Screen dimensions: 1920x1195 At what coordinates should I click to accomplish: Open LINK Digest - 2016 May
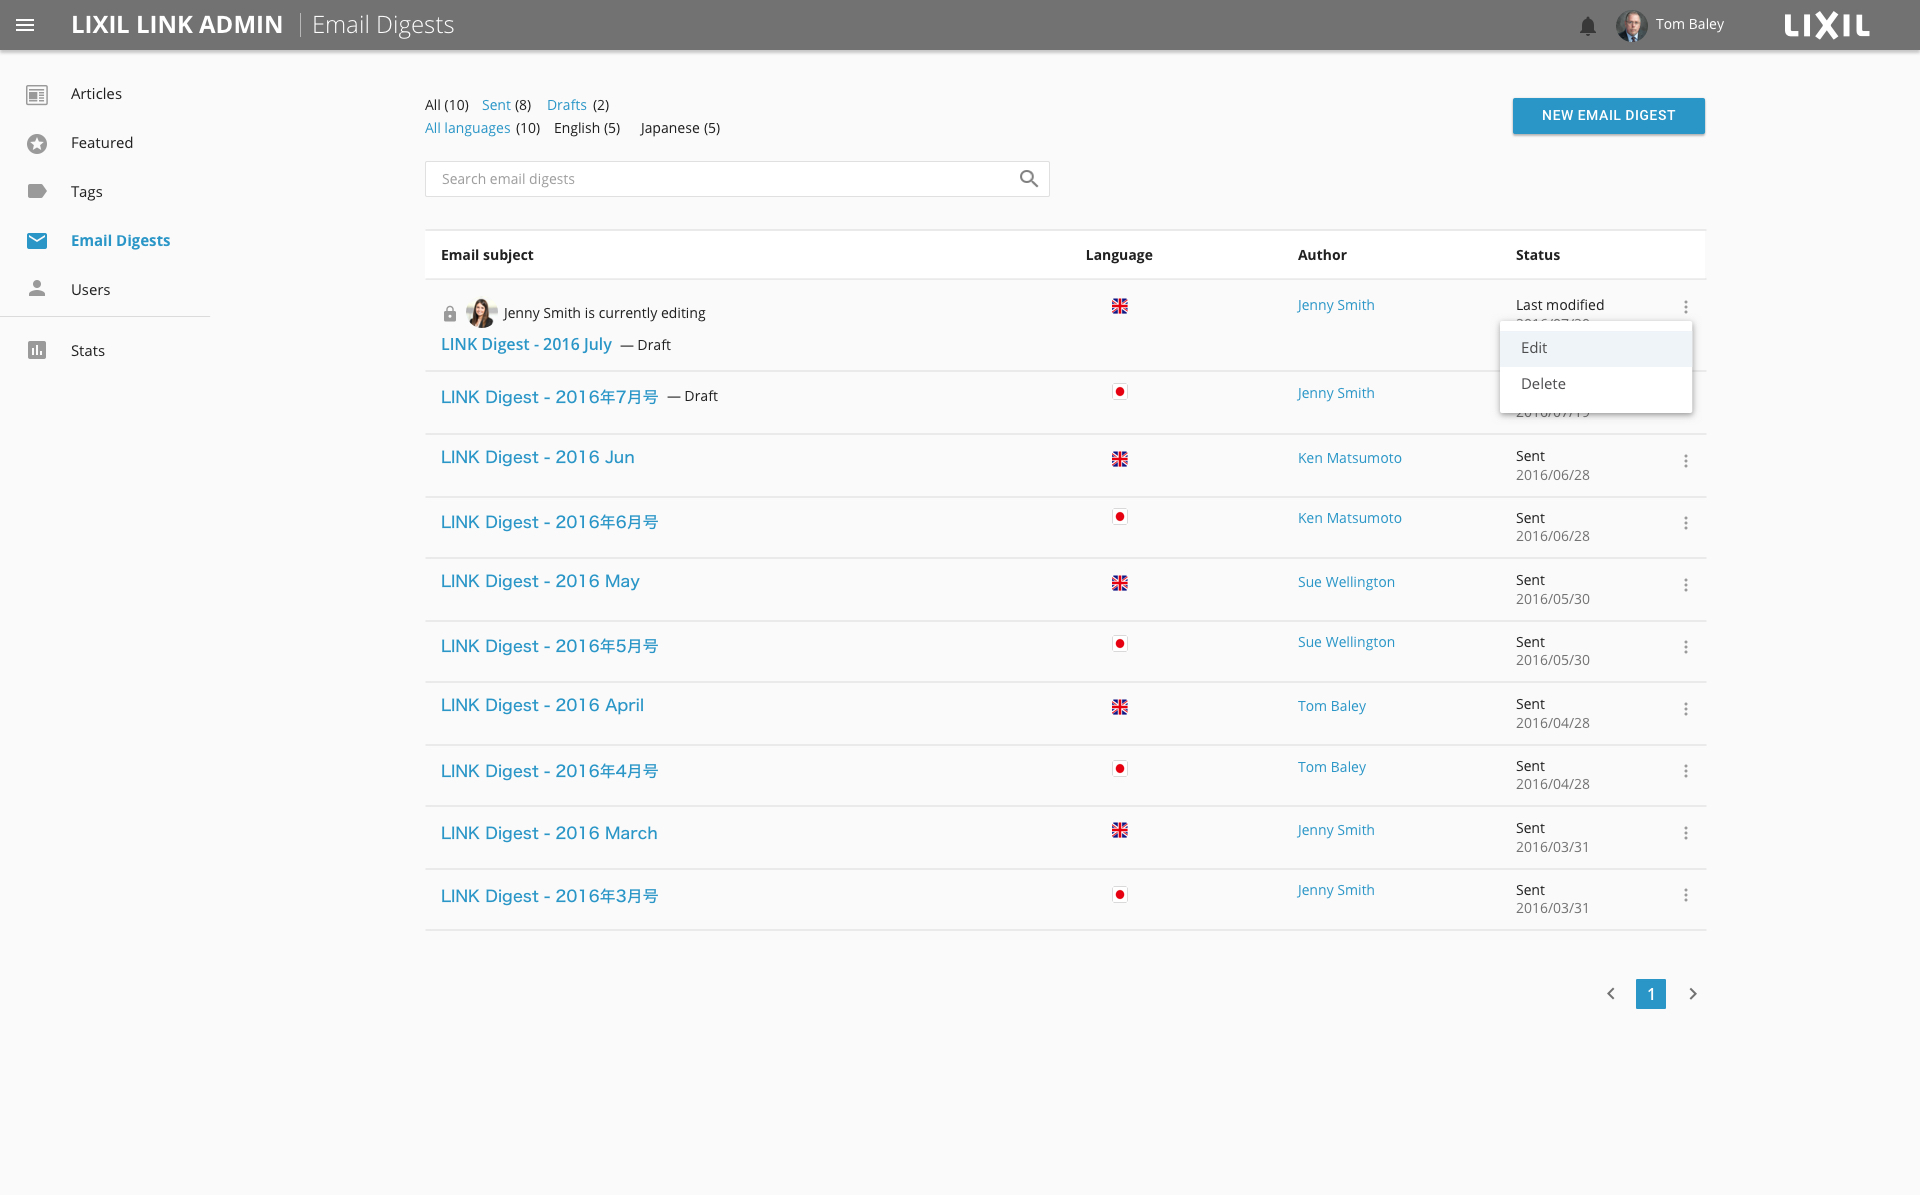pyautogui.click(x=540, y=581)
